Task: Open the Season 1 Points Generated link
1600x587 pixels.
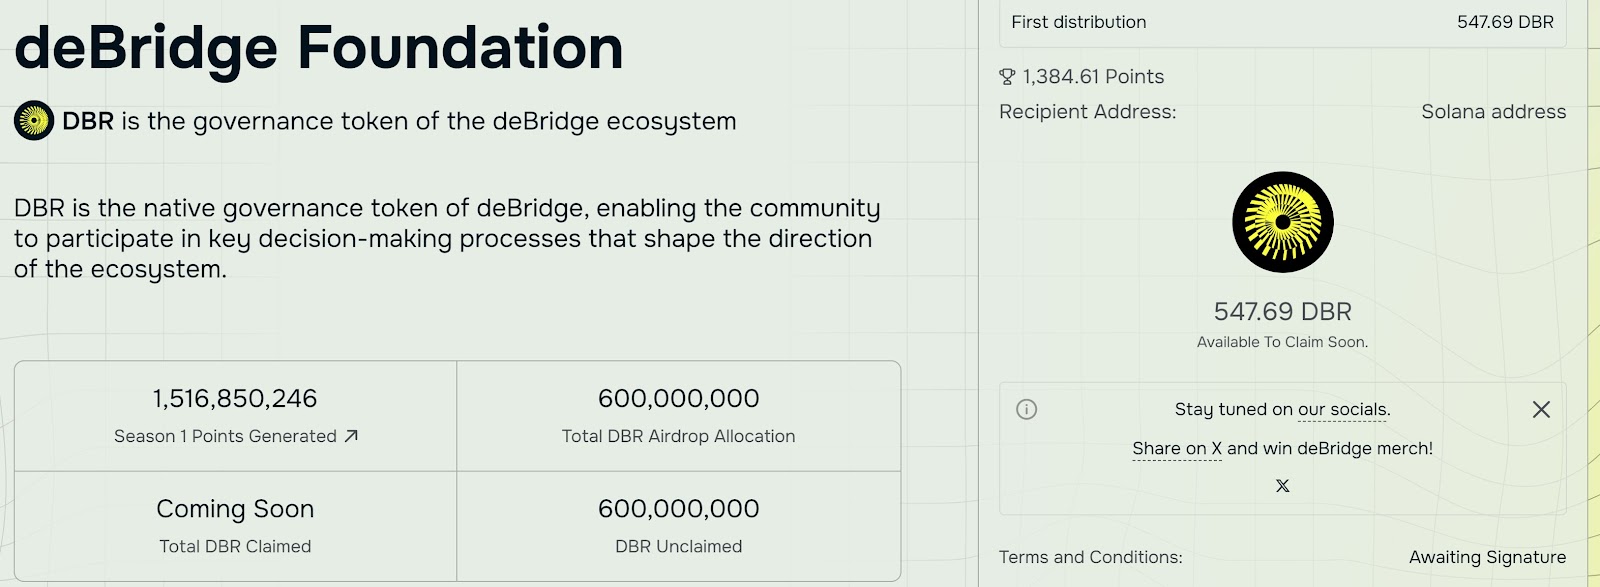Action: pos(225,436)
